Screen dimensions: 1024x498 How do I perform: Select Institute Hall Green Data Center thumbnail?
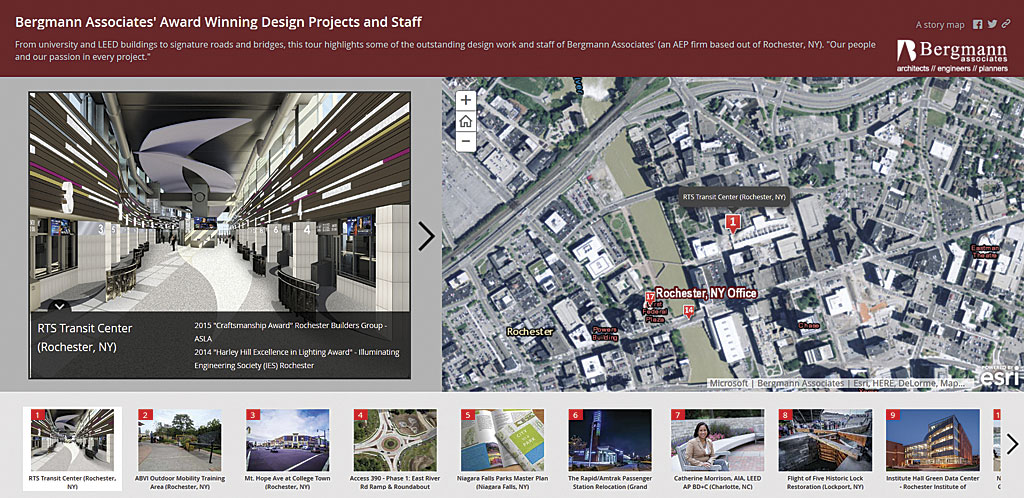[933, 449]
